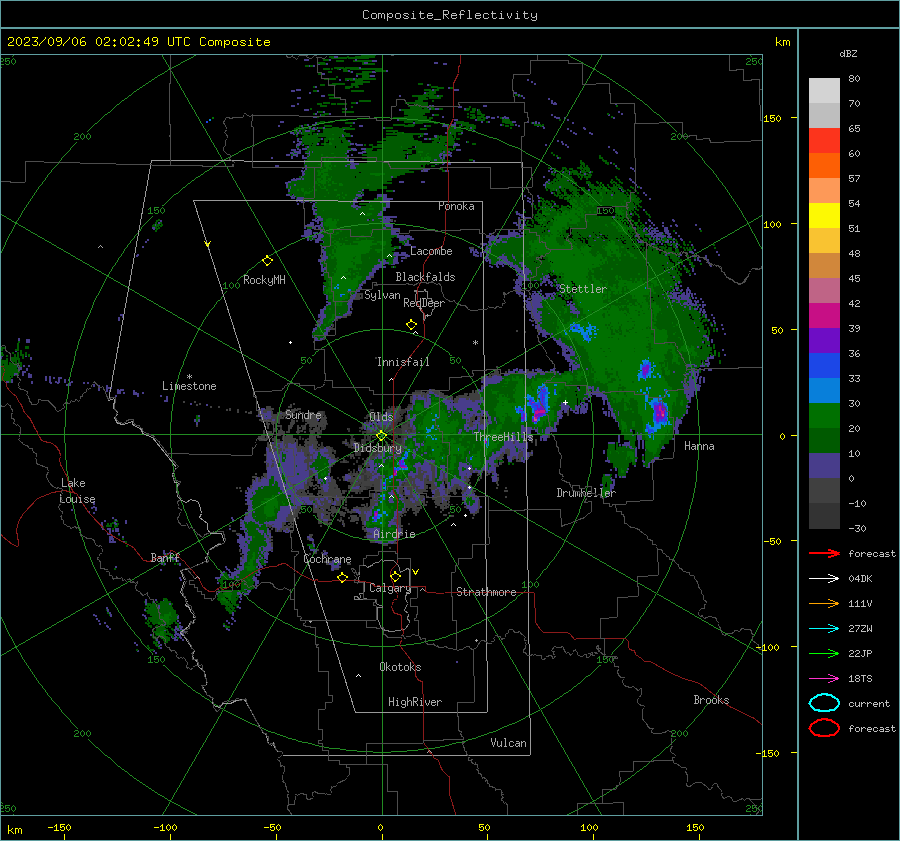
Task: Click the Ponoka town label
Action: click(456, 206)
